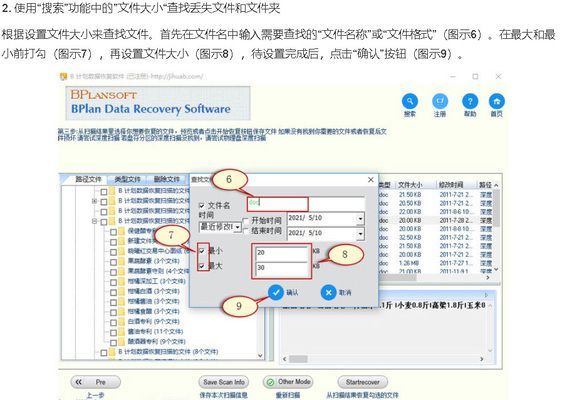Click the Register cart icon
Viewport: 562px width, 400px height.
point(440,101)
